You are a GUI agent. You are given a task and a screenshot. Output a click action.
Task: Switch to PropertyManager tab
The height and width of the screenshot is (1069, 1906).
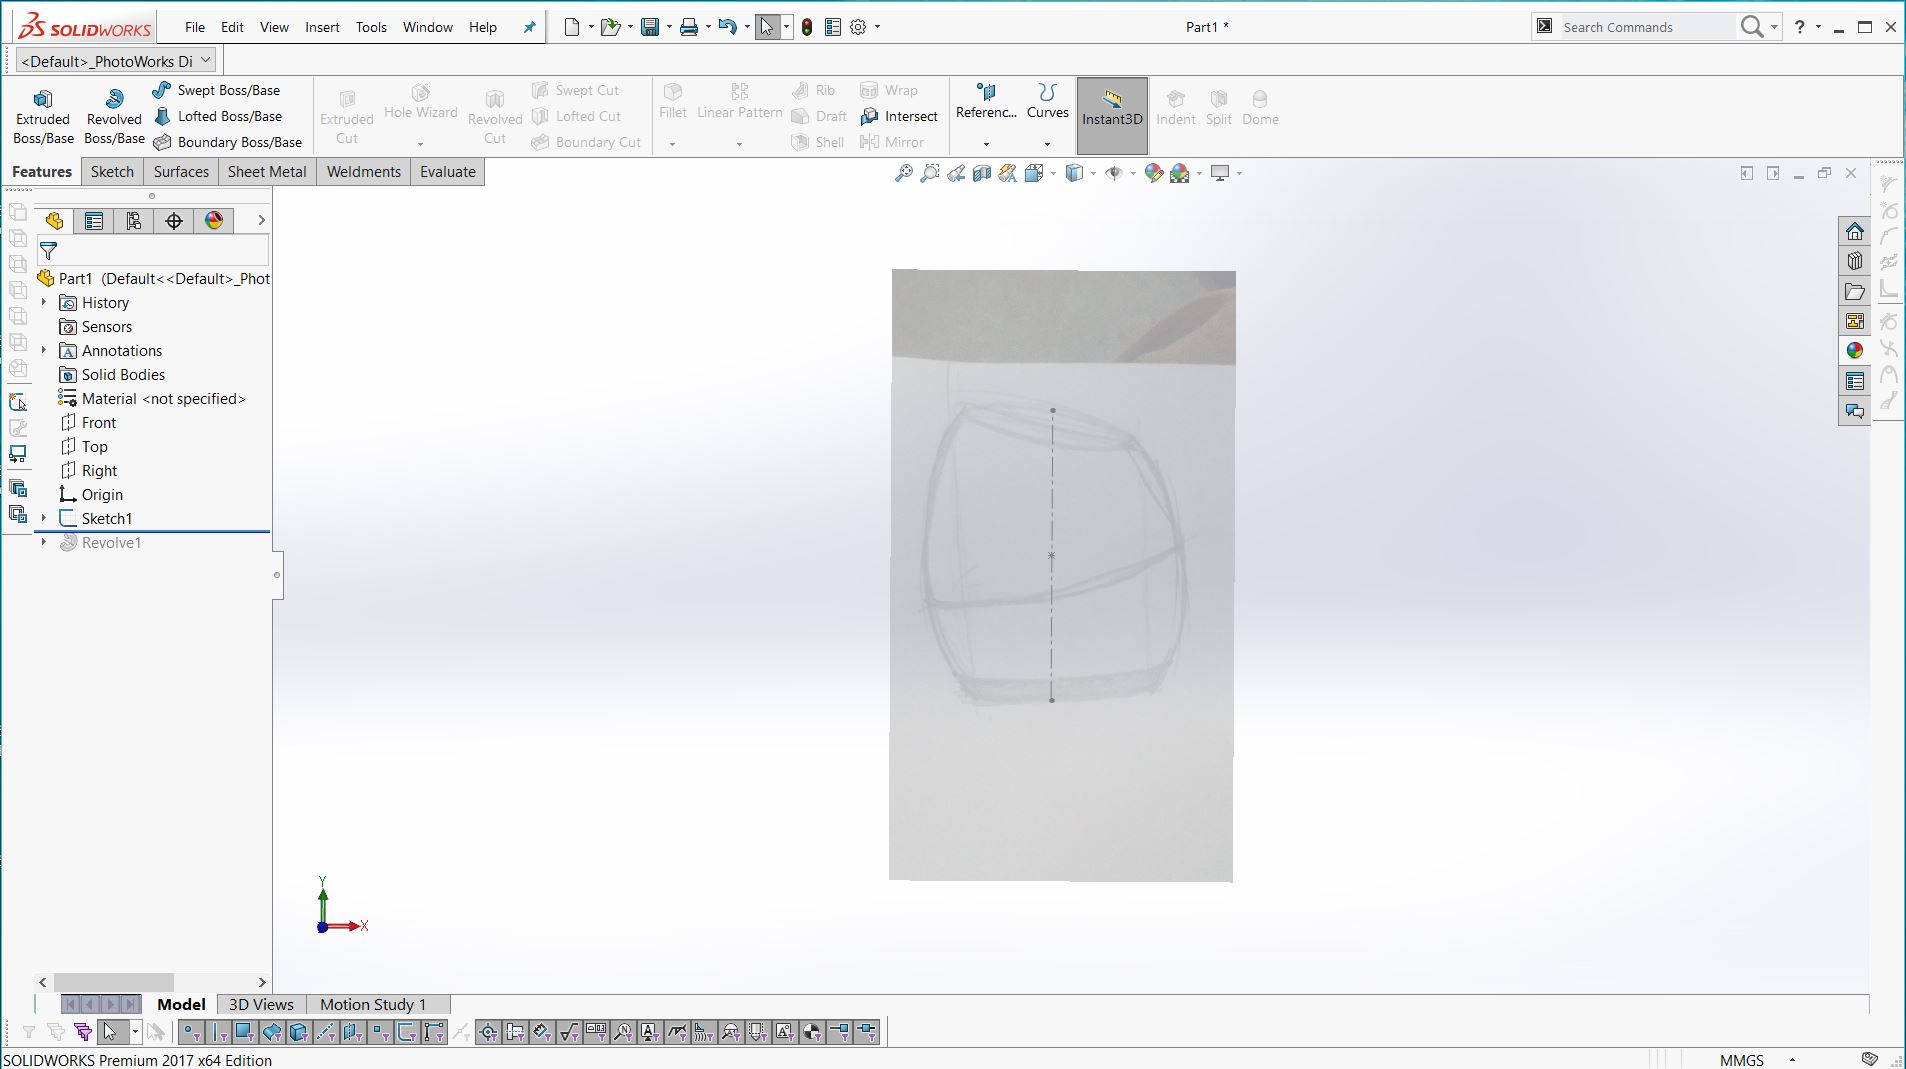tap(94, 221)
